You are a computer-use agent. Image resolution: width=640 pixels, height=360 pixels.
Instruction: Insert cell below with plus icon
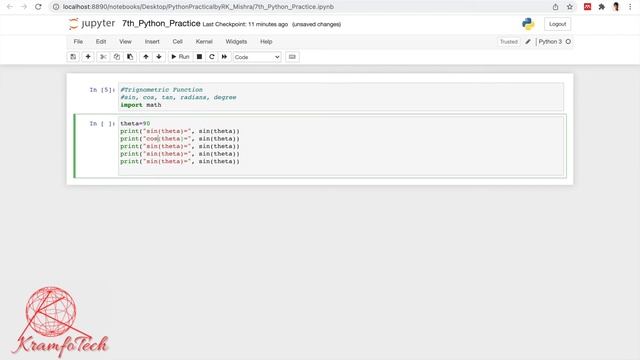tap(88, 57)
